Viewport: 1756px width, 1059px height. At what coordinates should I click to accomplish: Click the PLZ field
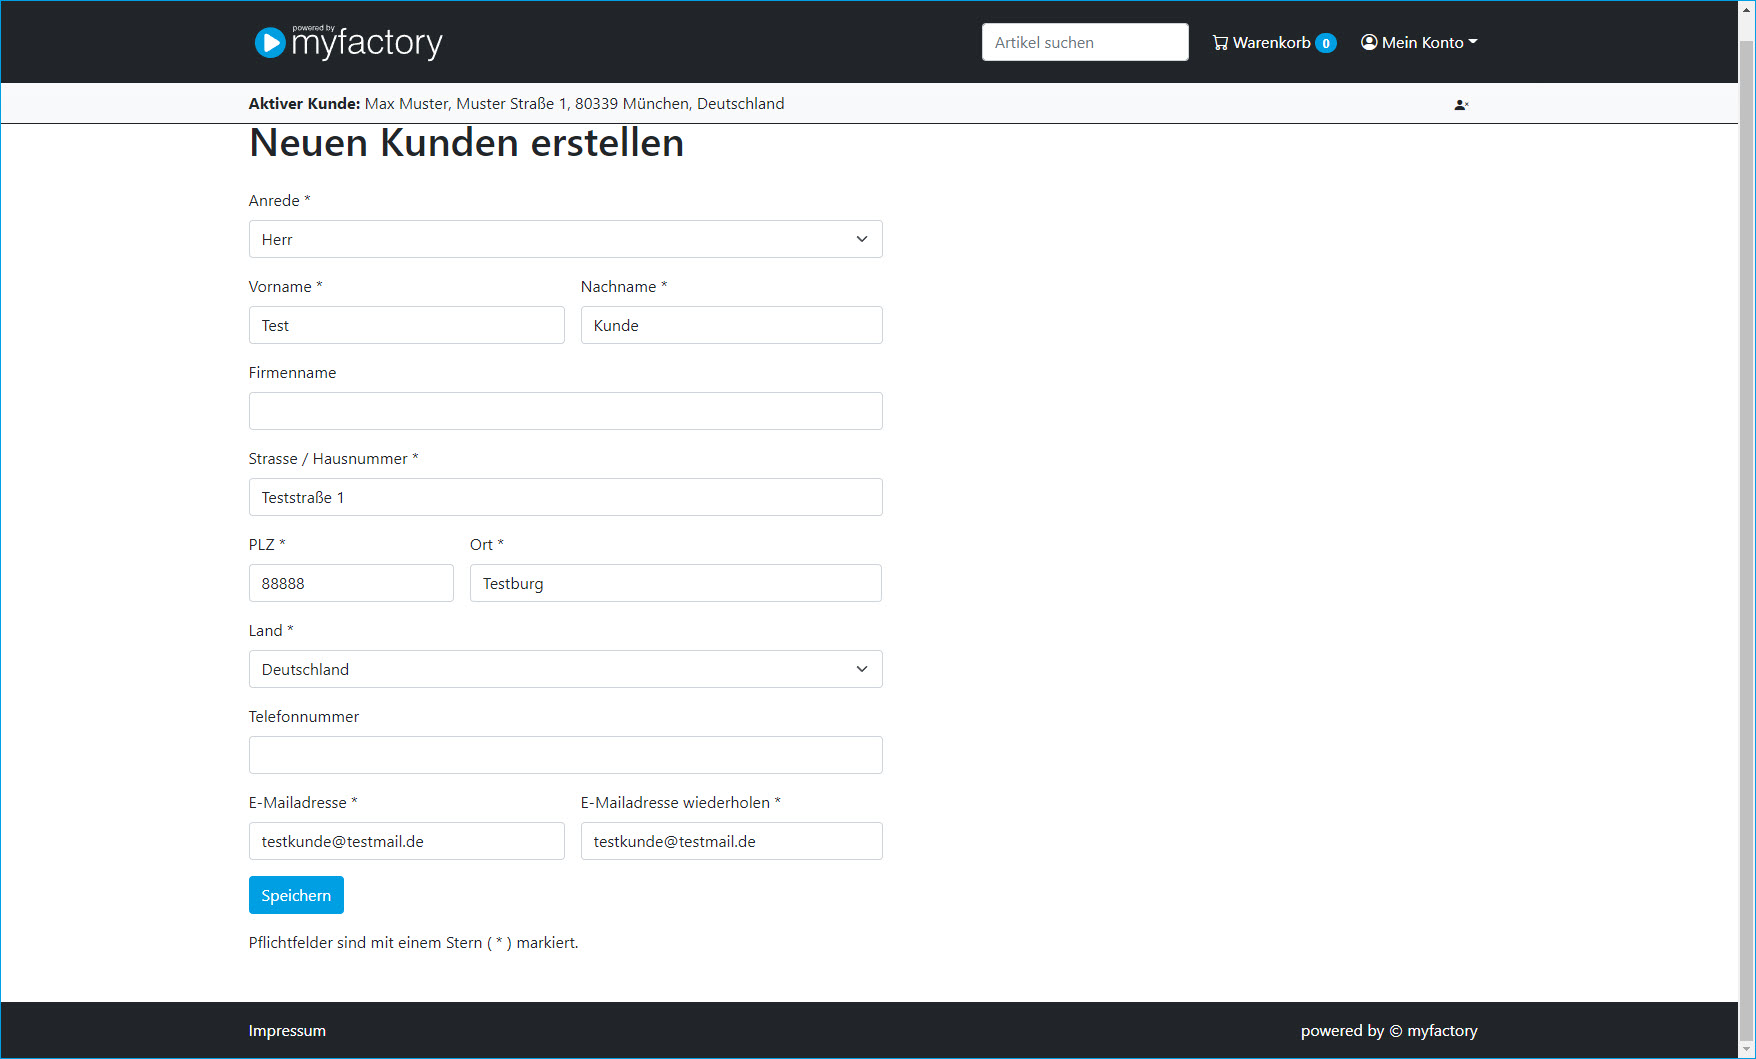pos(351,583)
